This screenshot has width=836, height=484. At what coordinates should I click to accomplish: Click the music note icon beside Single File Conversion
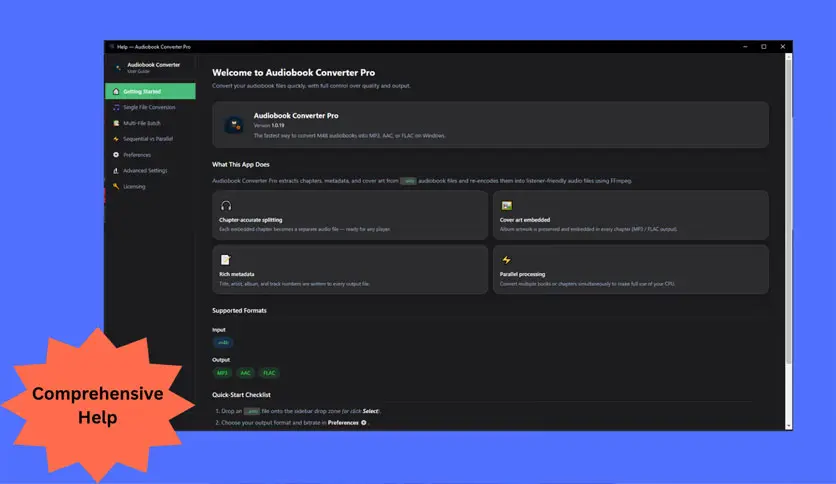point(116,107)
